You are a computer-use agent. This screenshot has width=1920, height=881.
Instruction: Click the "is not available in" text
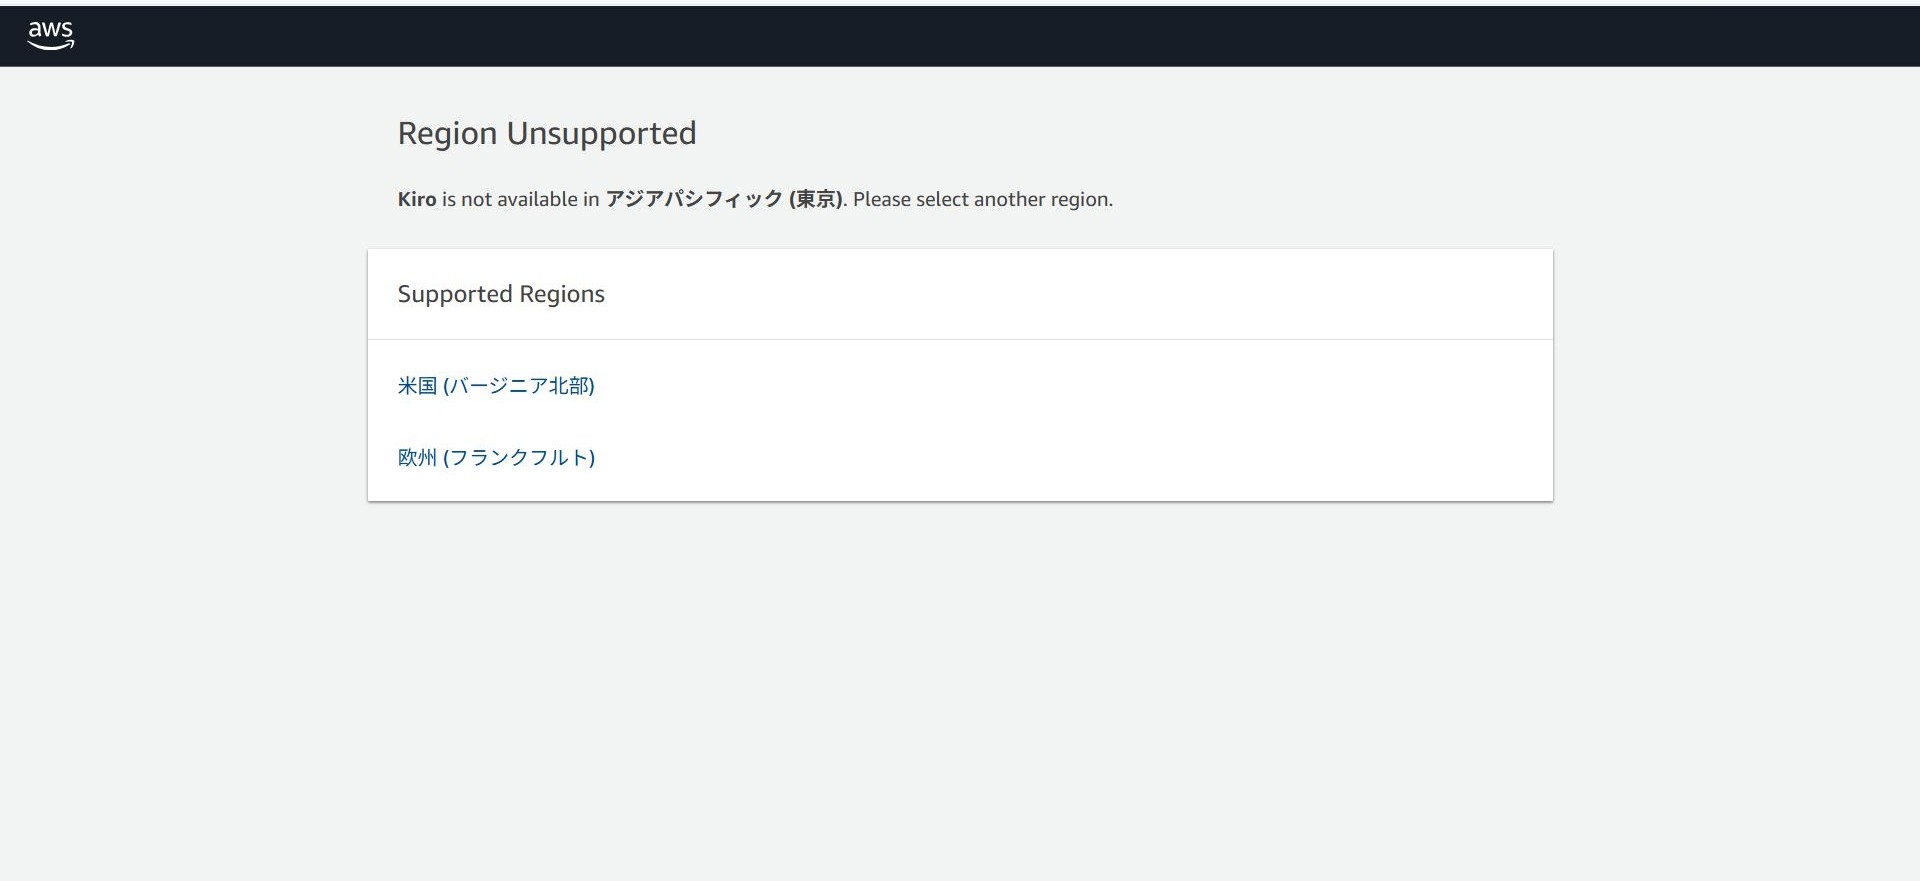pyautogui.click(x=520, y=200)
